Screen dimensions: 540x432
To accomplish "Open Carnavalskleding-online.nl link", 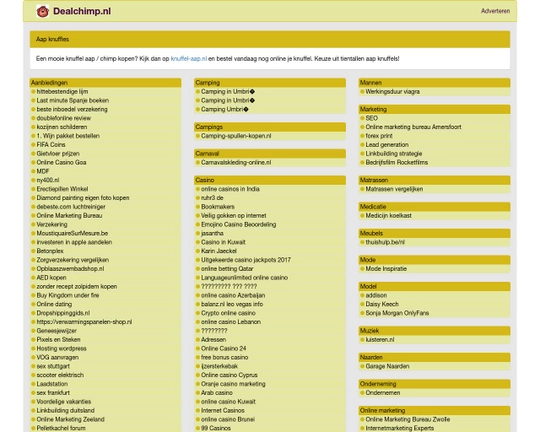I will click(236, 162).
